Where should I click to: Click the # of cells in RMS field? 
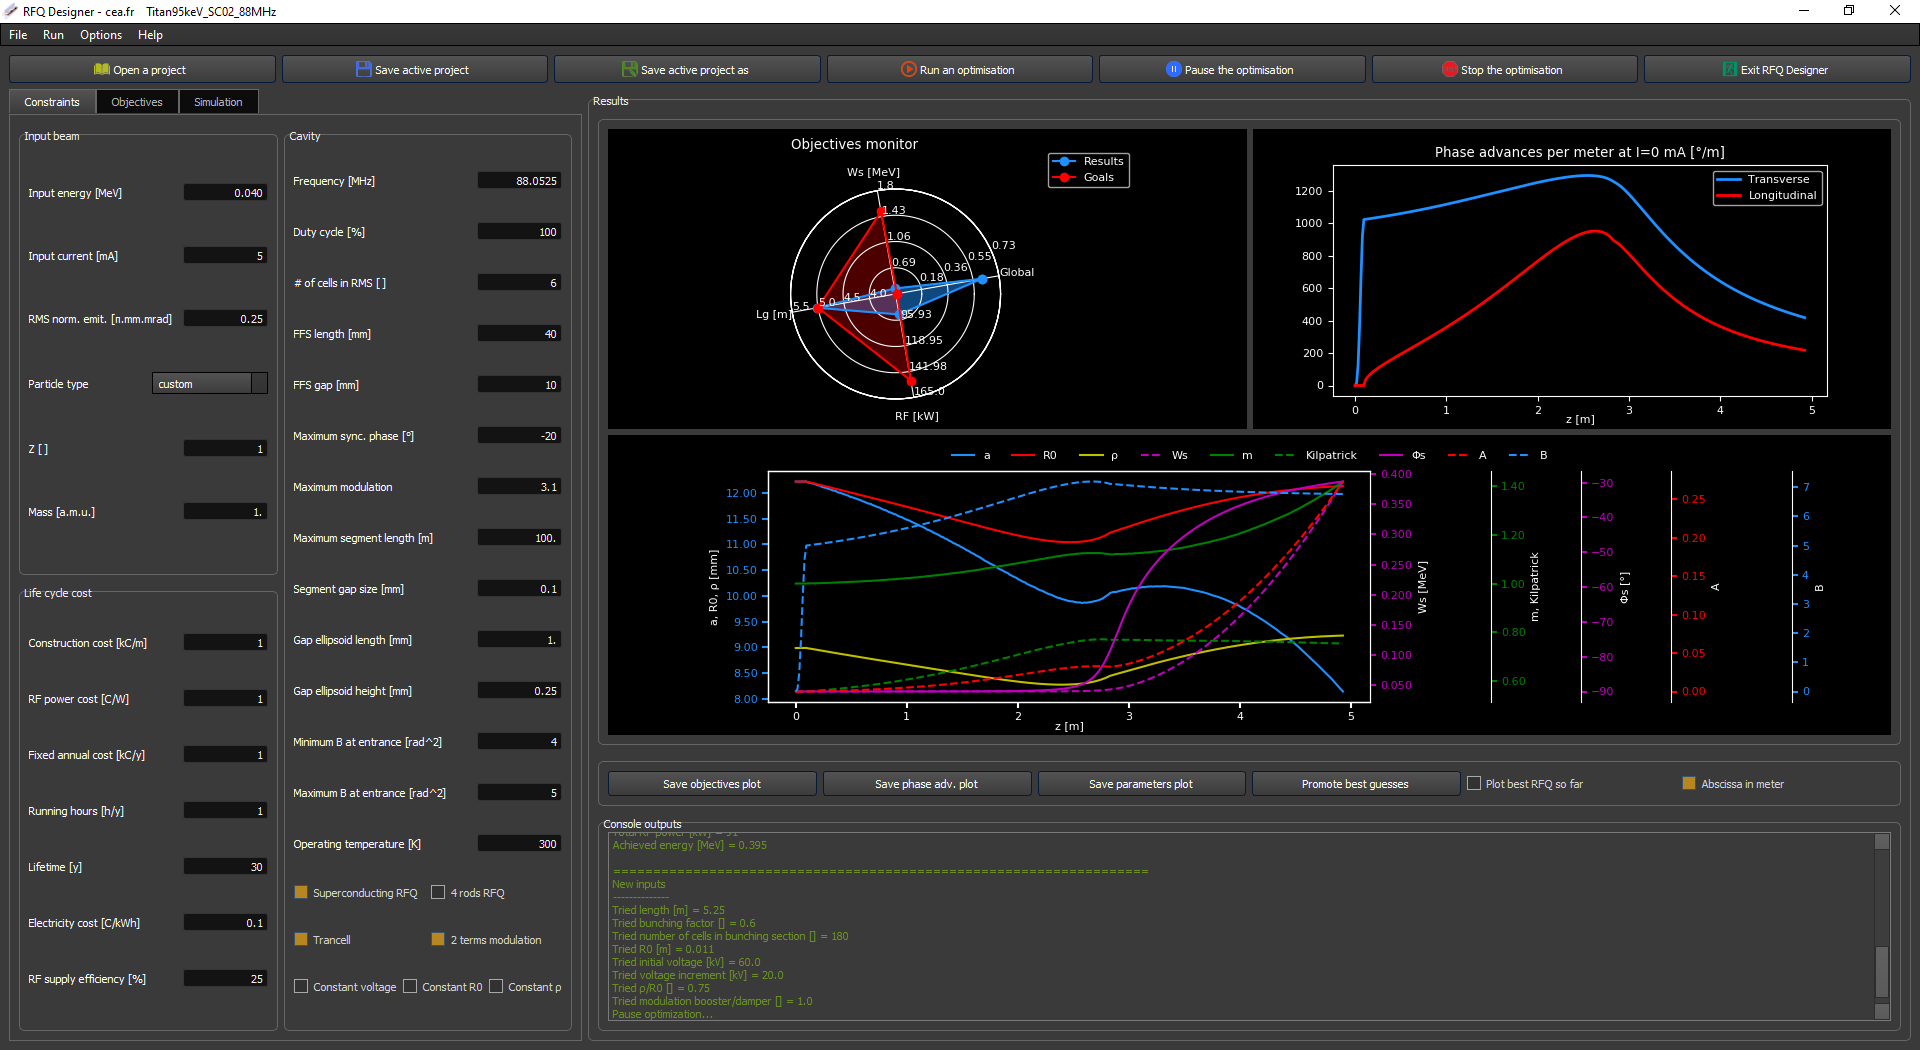tap(519, 283)
